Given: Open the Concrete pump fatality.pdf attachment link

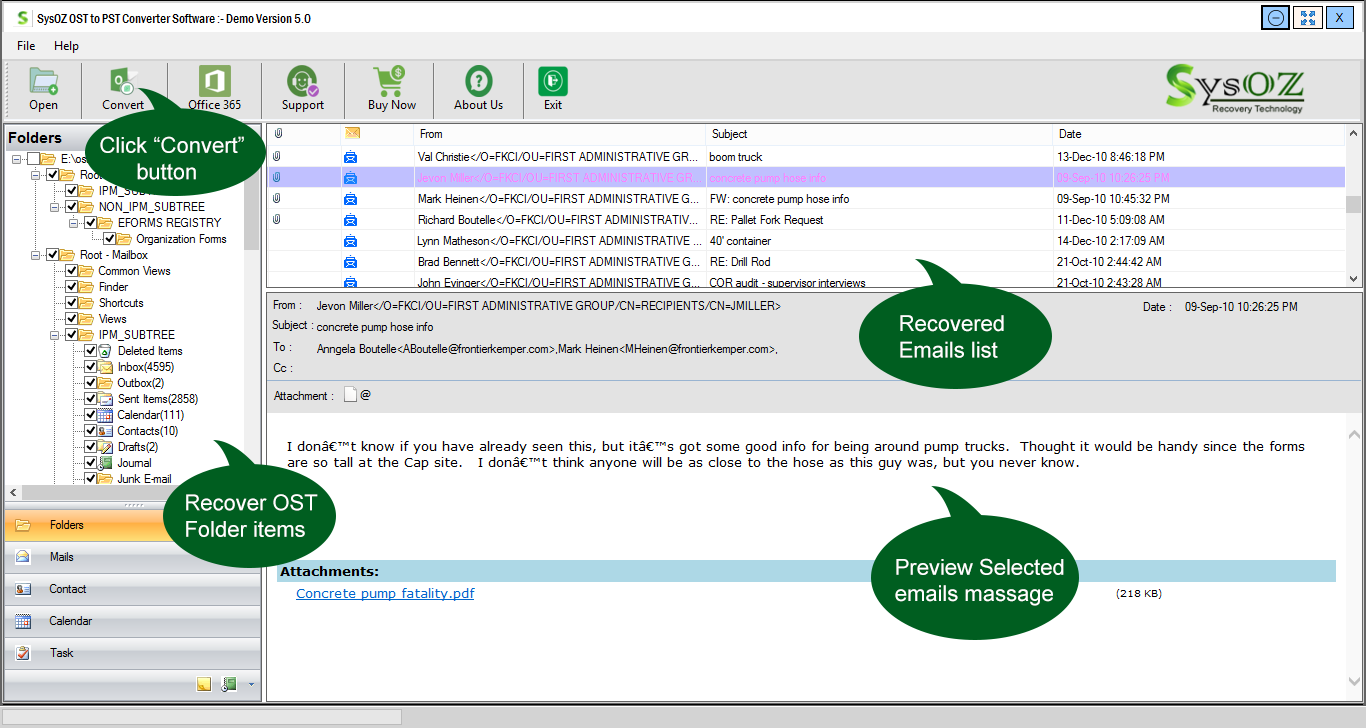Looking at the screenshot, I should pyautogui.click(x=385, y=593).
